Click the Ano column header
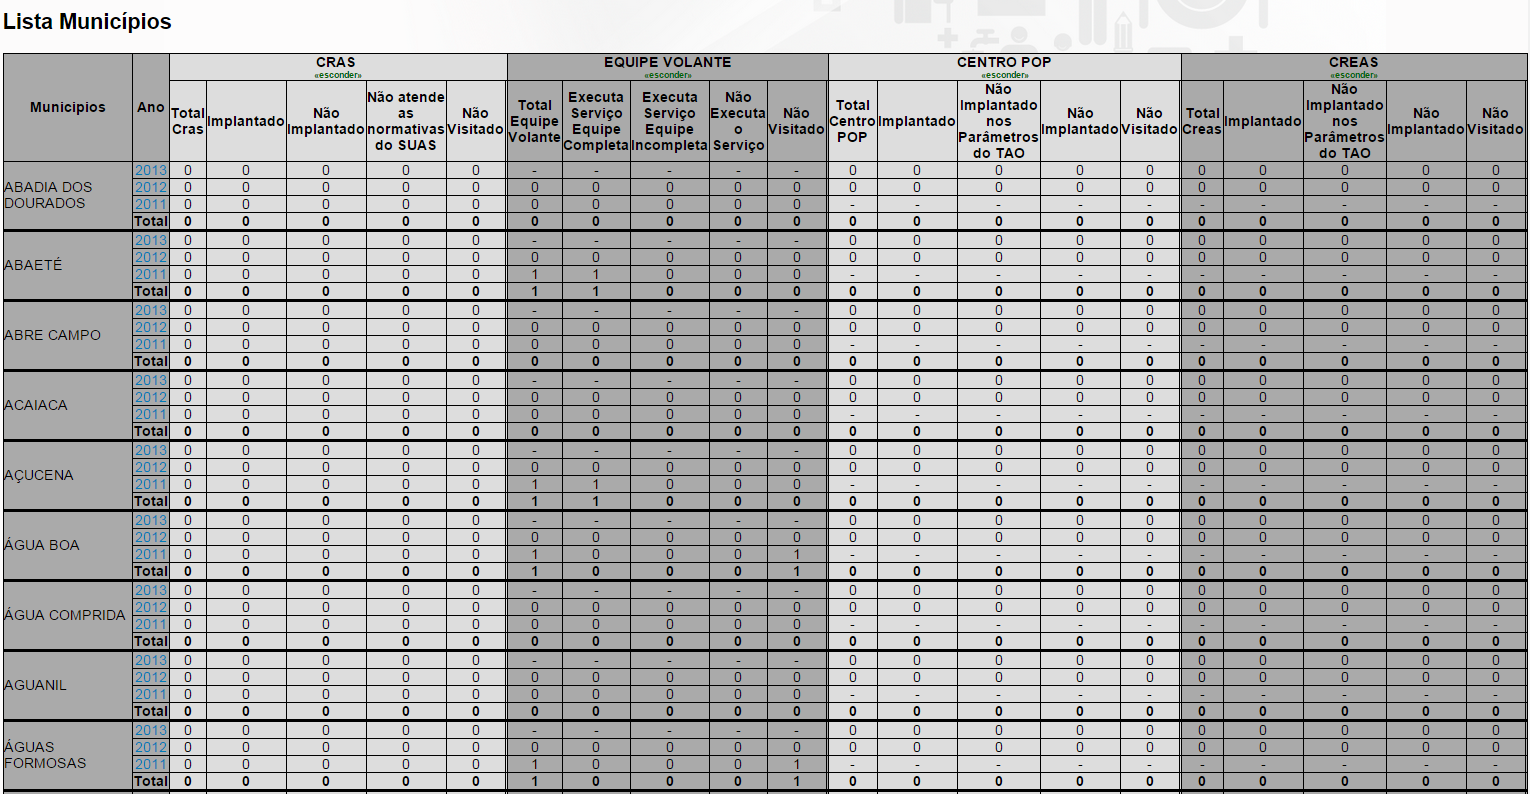Viewport: 1530px width, 794px height. coord(151,108)
